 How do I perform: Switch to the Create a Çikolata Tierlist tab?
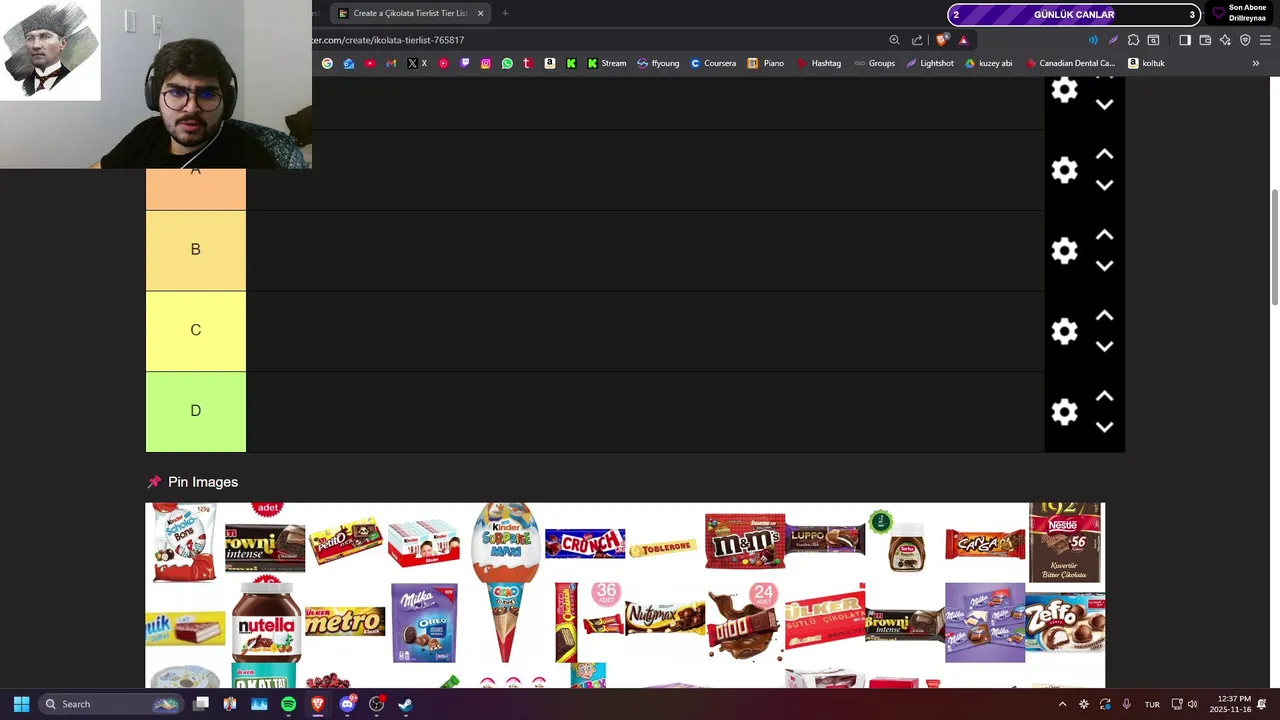point(410,13)
